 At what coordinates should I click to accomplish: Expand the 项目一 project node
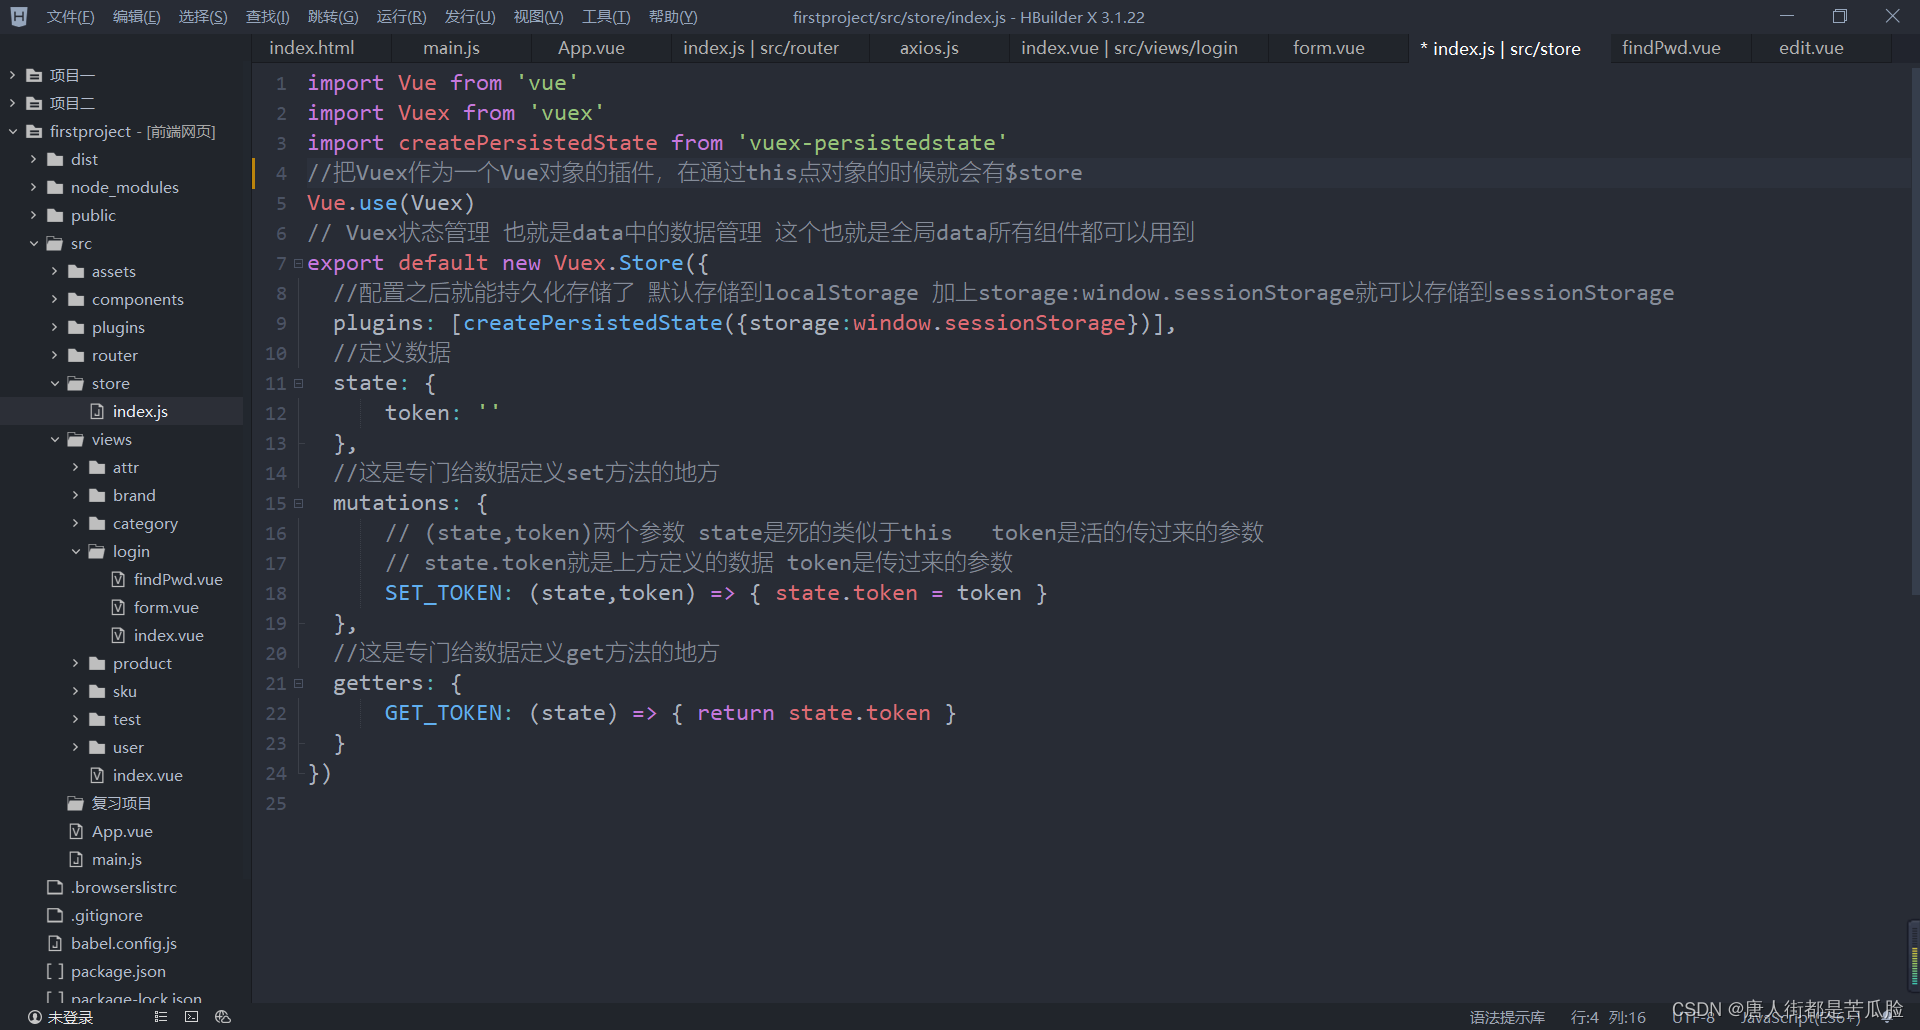click(x=12, y=75)
